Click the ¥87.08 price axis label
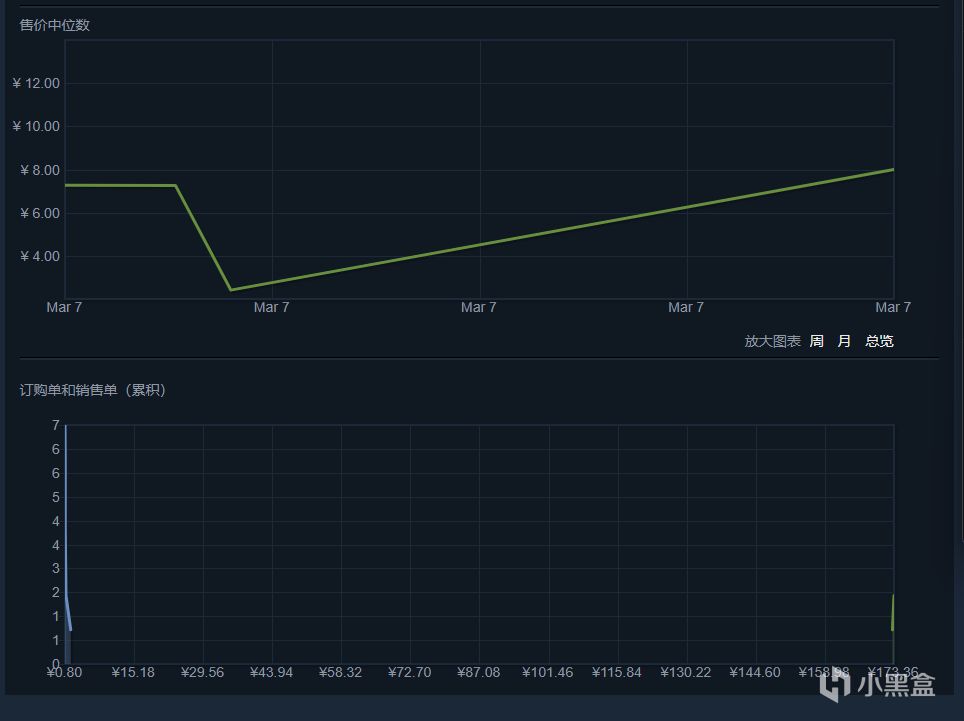 [x=479, y=672]
